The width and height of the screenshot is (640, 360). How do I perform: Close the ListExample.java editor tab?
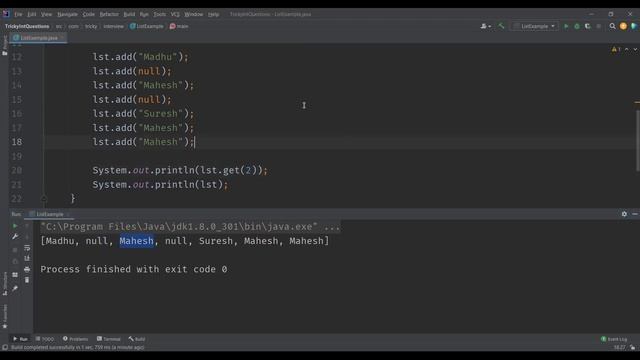(x=63, y=38)
